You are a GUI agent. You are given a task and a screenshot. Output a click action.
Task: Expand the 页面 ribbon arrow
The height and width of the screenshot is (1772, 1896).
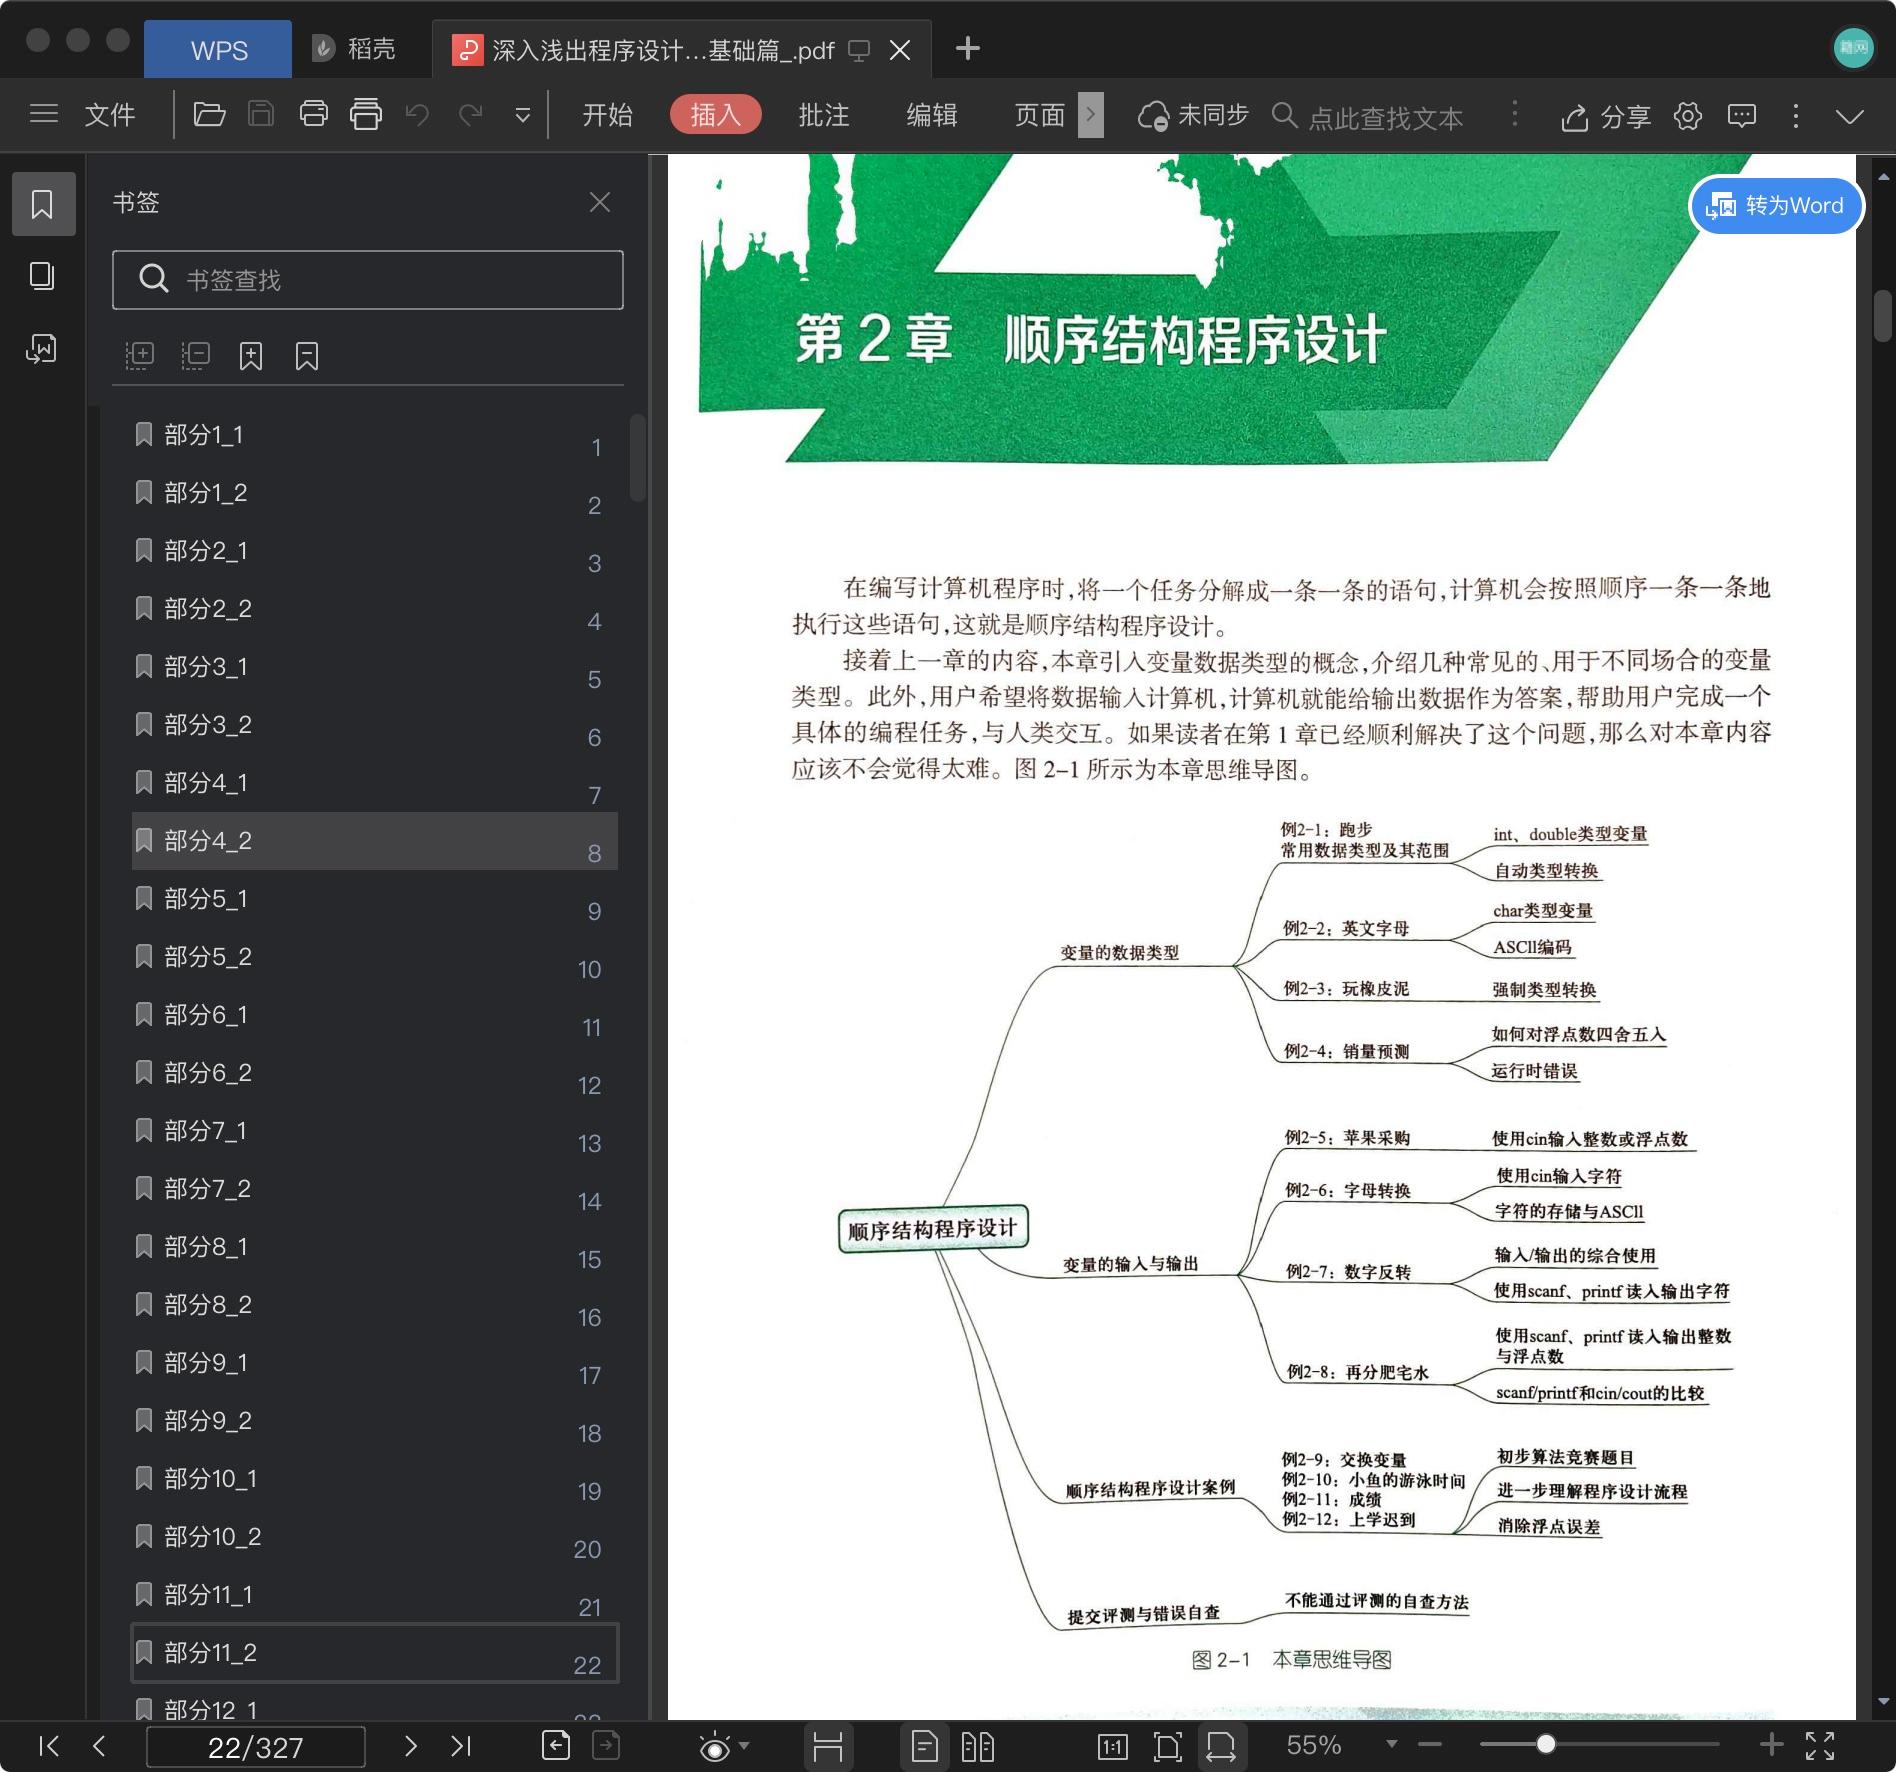pyautogui.click(x=1090, y=114)
